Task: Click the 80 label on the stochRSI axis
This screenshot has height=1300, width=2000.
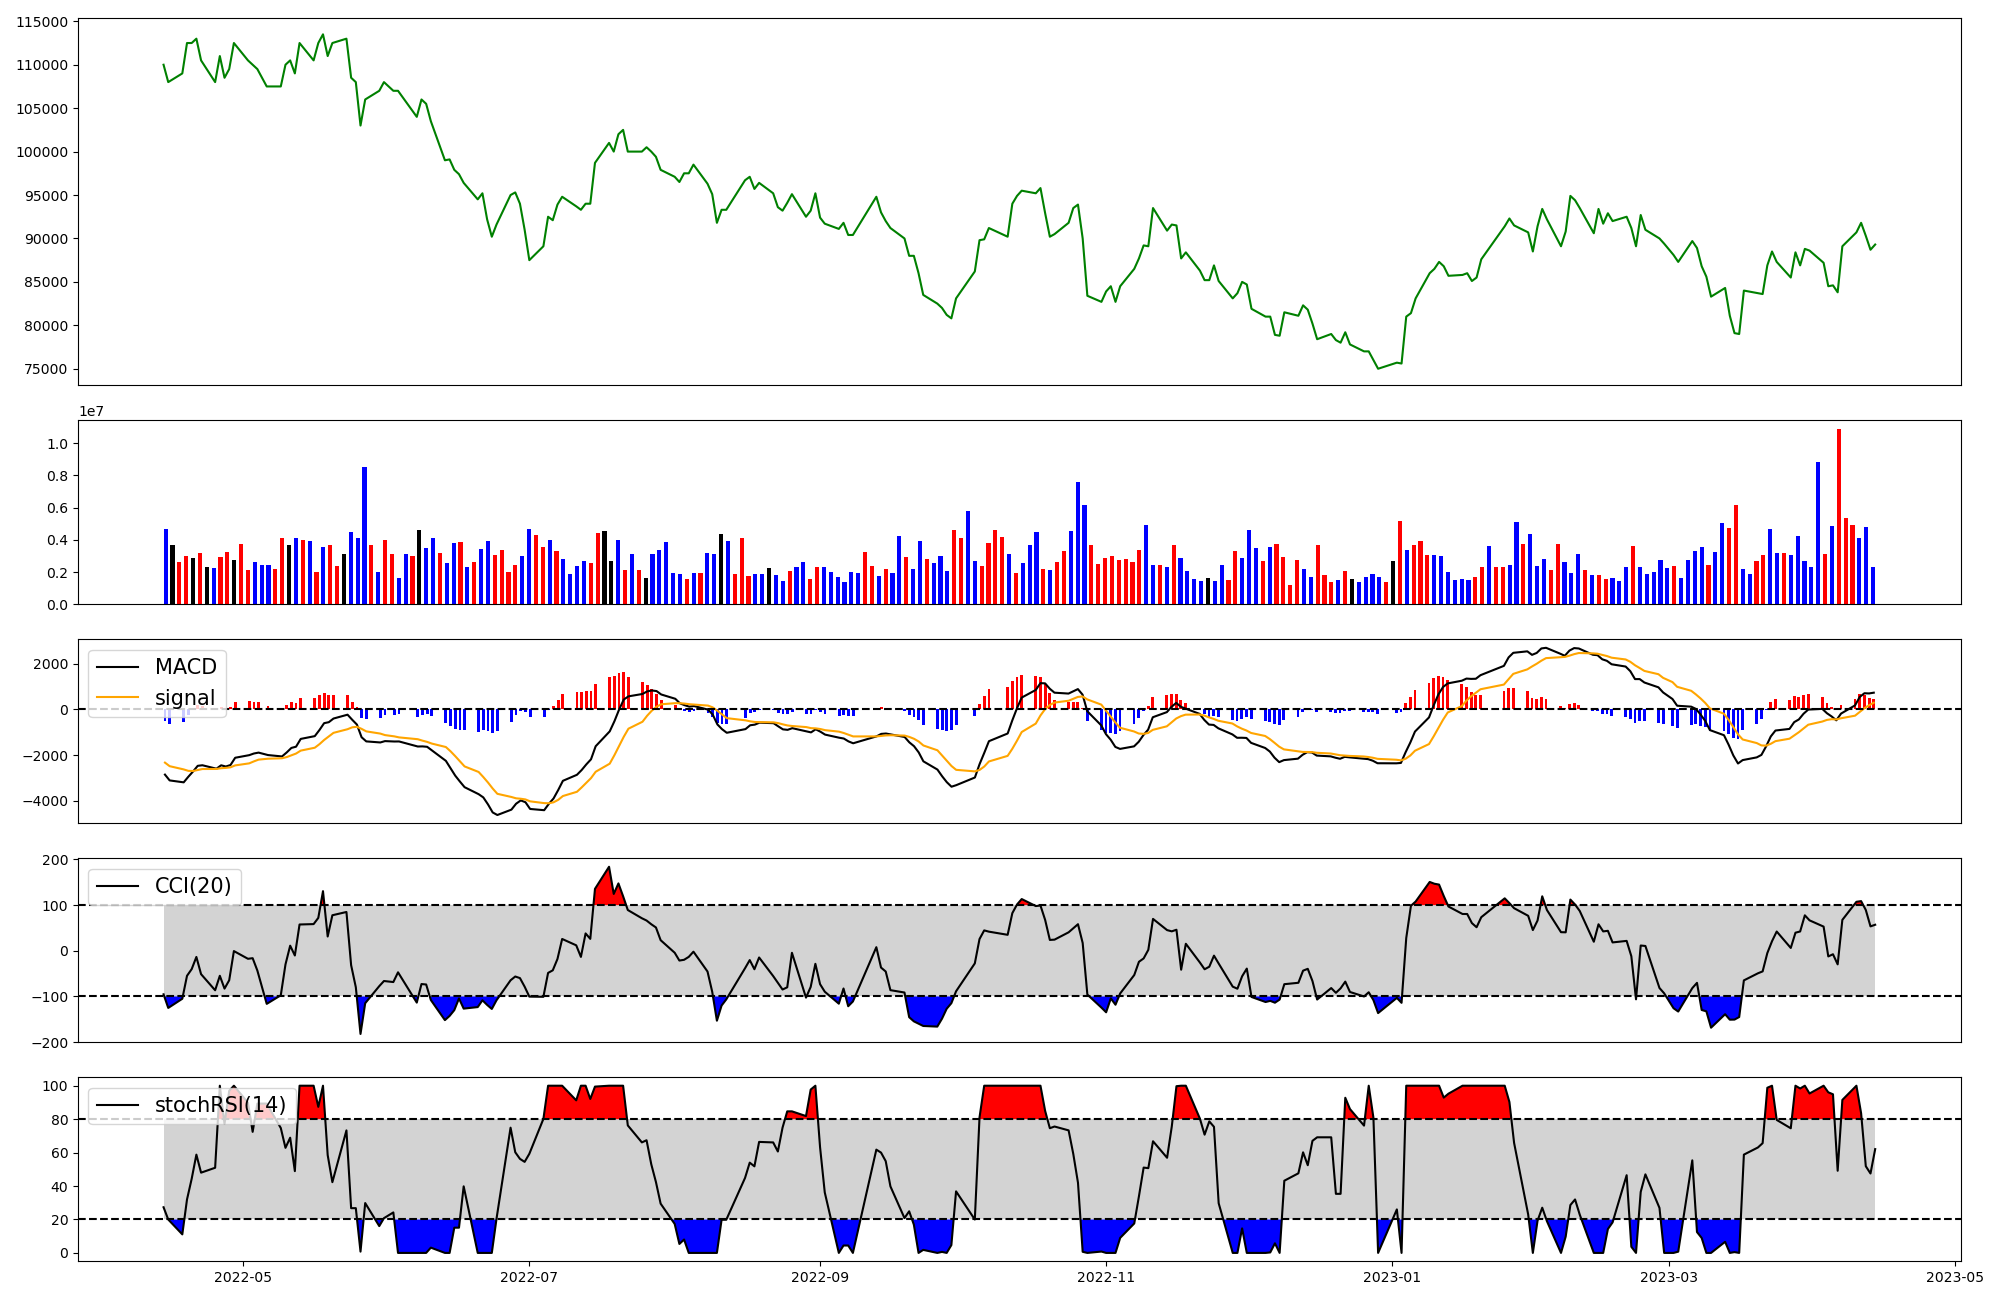Action: point(60,1120)
